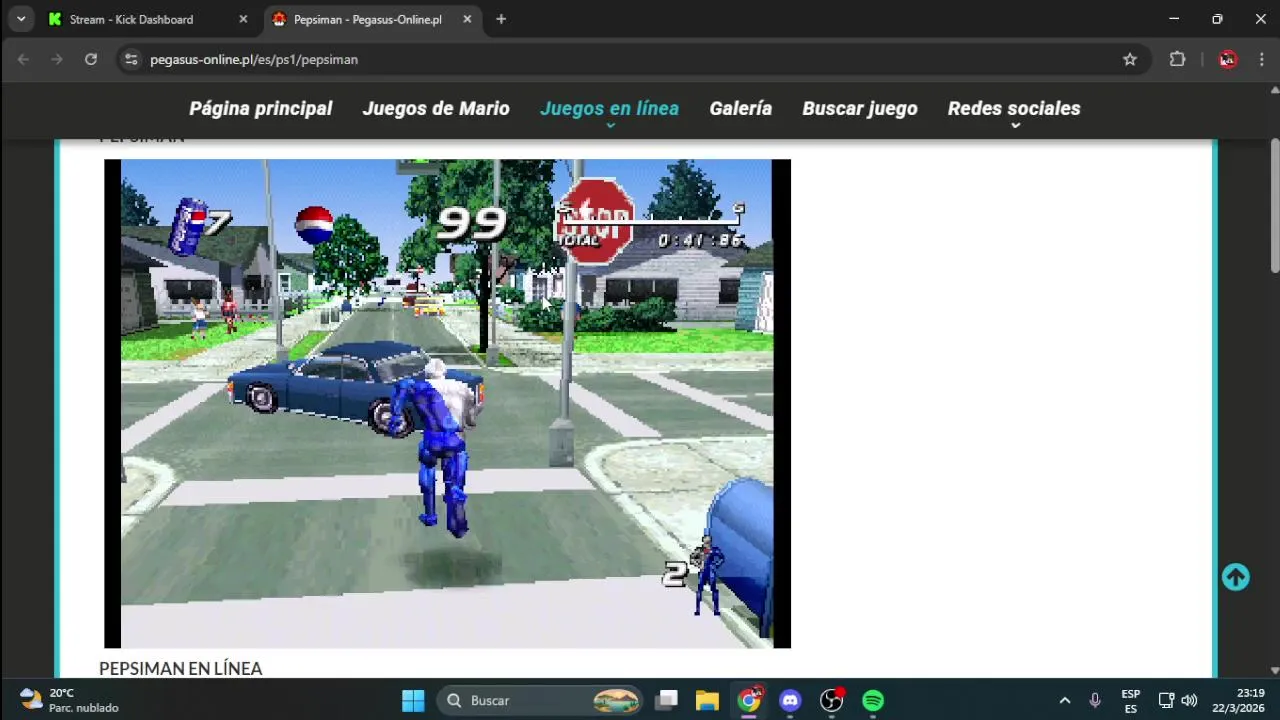Open the Chrome profile avatar
The image size is (1280, 720).
(1228, 59)
